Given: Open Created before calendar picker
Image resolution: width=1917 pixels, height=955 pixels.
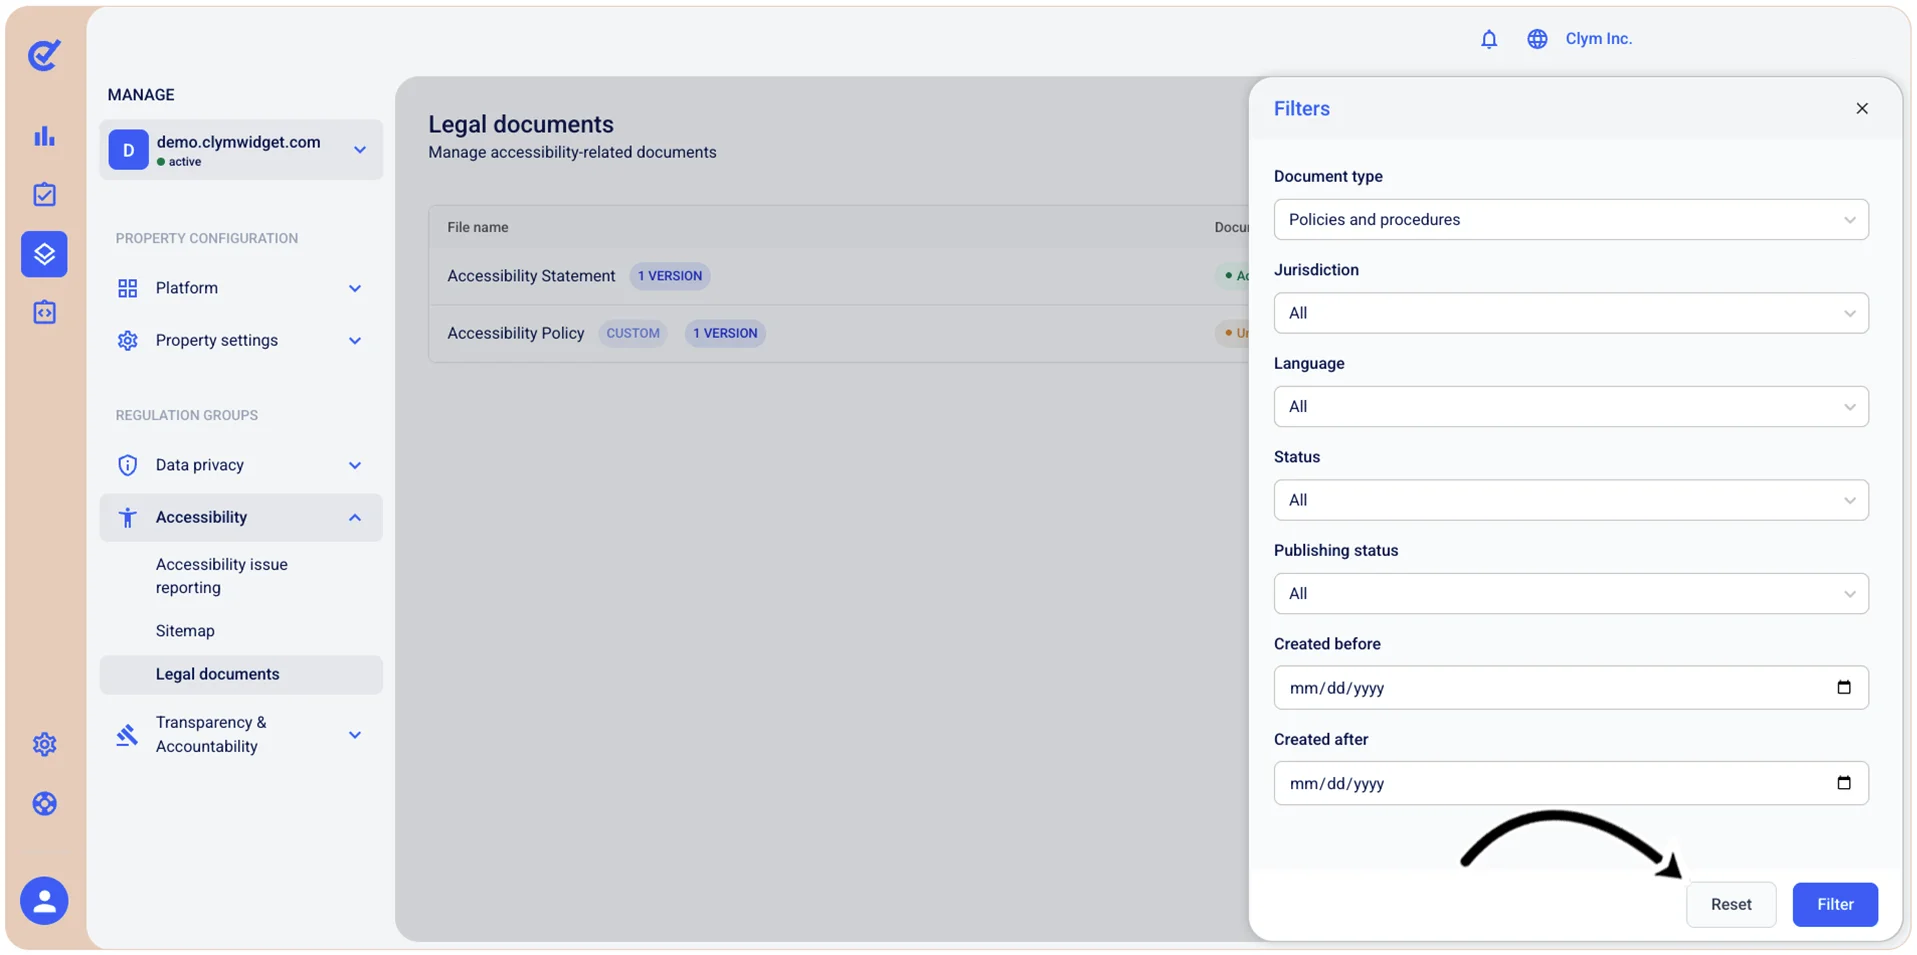Looking at the screenshot, I should tap(1844, 687).
